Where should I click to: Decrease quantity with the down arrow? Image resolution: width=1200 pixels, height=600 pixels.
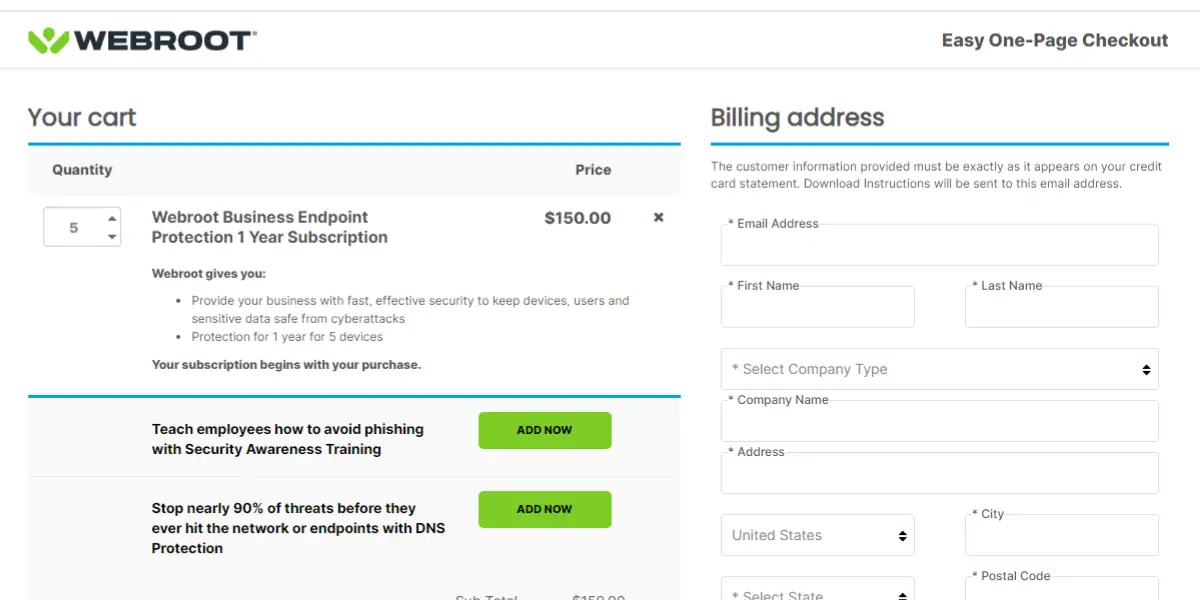[112, 237]
